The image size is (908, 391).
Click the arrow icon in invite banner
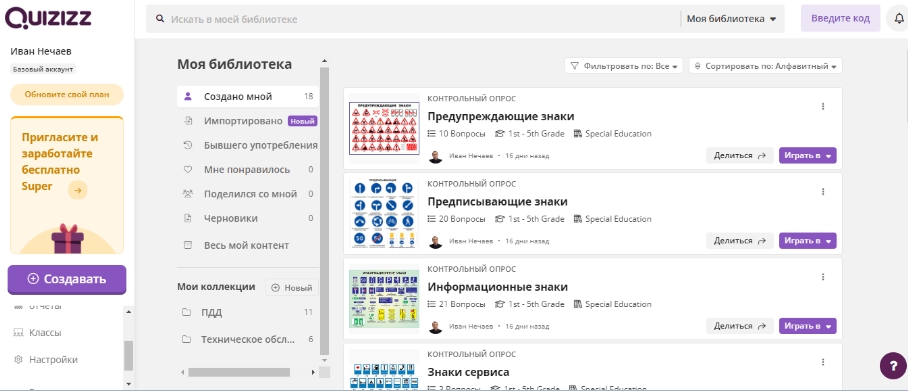pos(78,189)
